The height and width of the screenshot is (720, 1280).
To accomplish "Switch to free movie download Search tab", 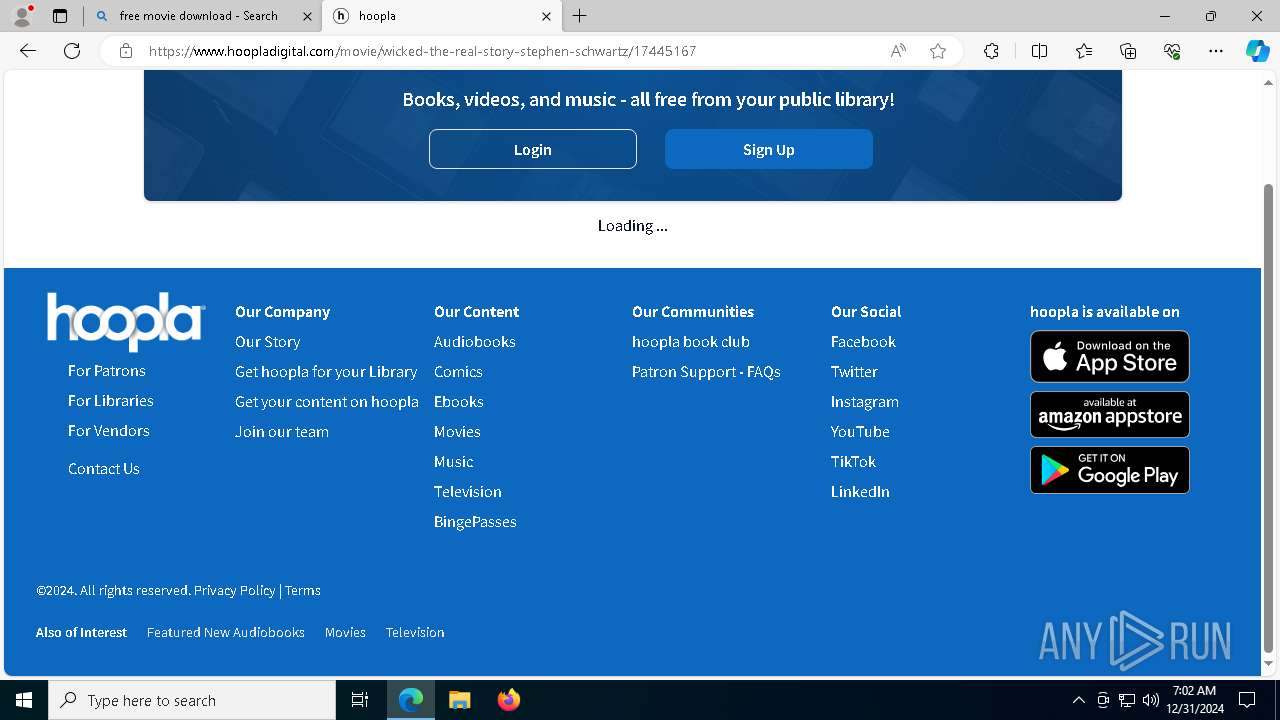I will (203, 16).
